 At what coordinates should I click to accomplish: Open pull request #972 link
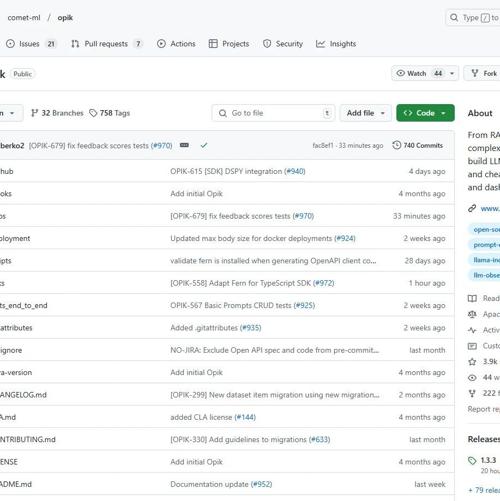[324, 283]
